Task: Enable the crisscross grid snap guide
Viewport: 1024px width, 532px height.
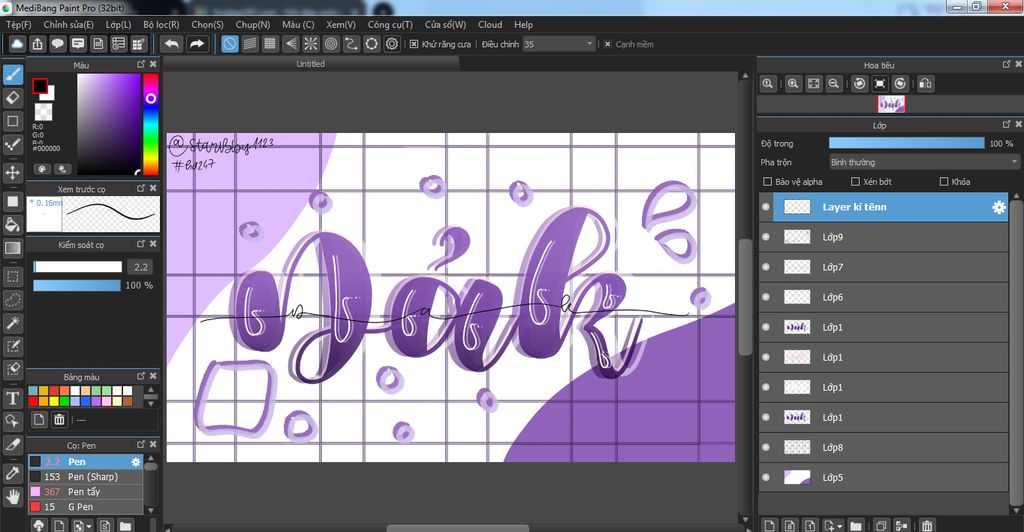Action: pyautogui.click(x=270, y=44)
